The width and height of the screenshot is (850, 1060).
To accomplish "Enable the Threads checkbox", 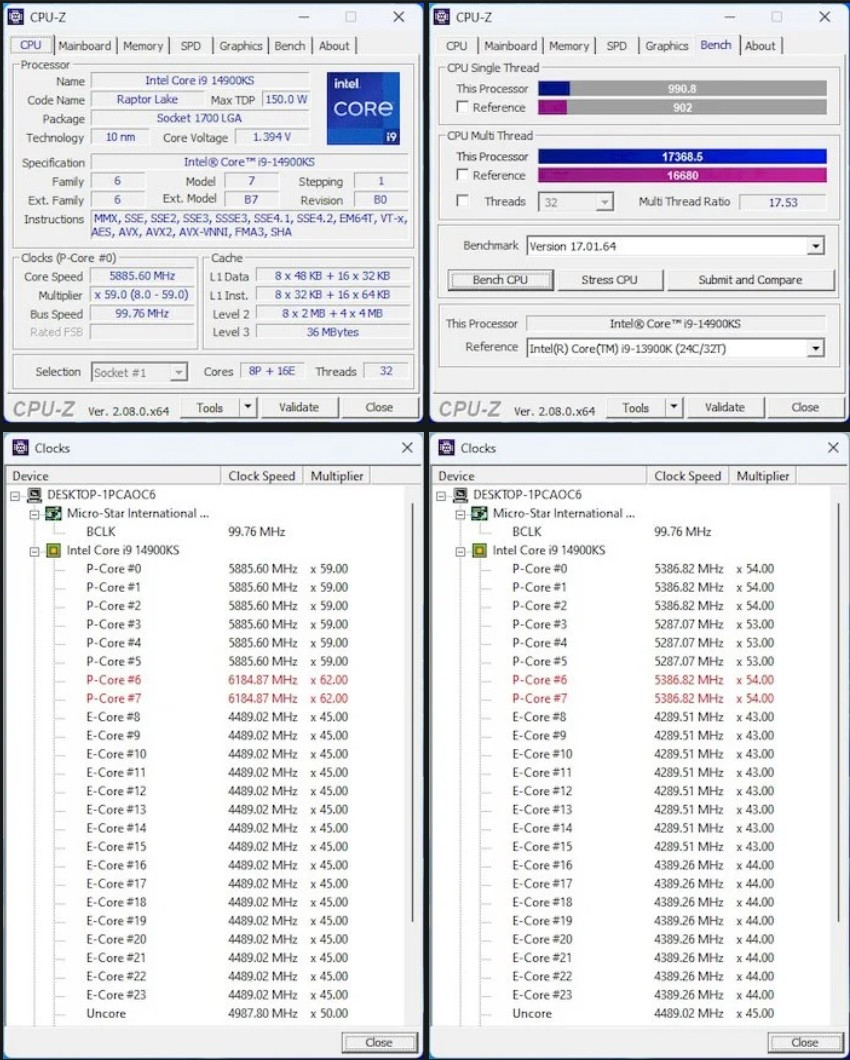I will 463,200.
